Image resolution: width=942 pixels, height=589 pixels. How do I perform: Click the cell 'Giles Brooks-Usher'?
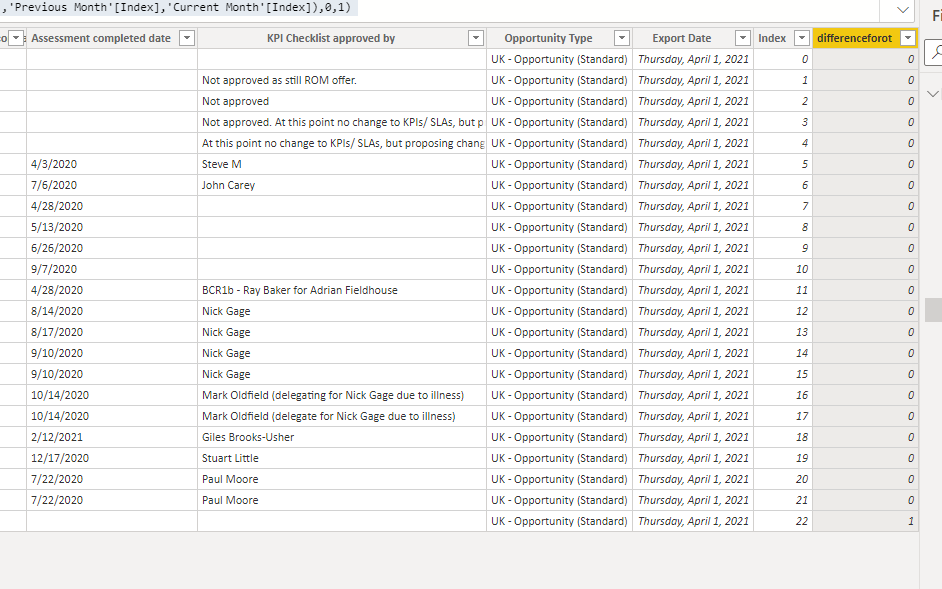(342, 438)
